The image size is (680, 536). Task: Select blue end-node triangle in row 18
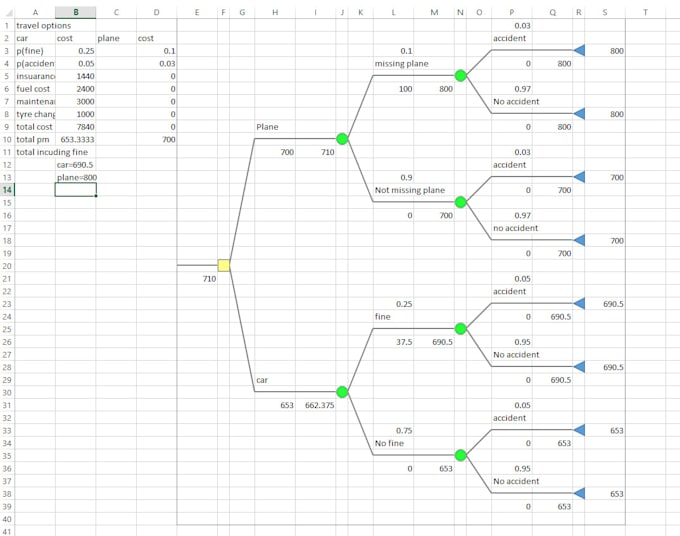coord(579,240)
